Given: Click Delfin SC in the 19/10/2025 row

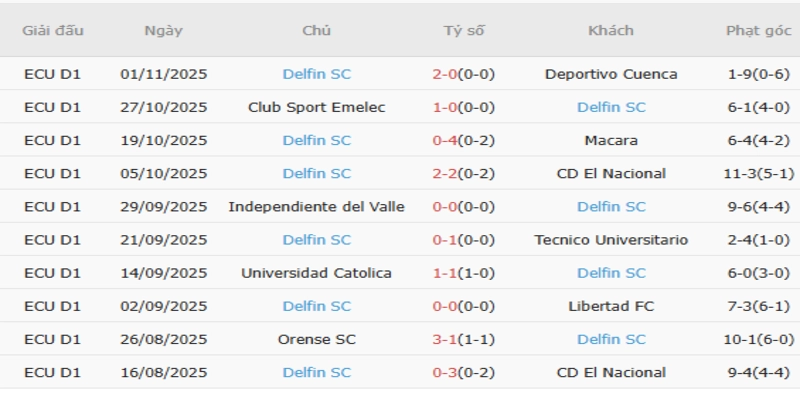Looking at the screenshot, I should click(x=316, y=140).
